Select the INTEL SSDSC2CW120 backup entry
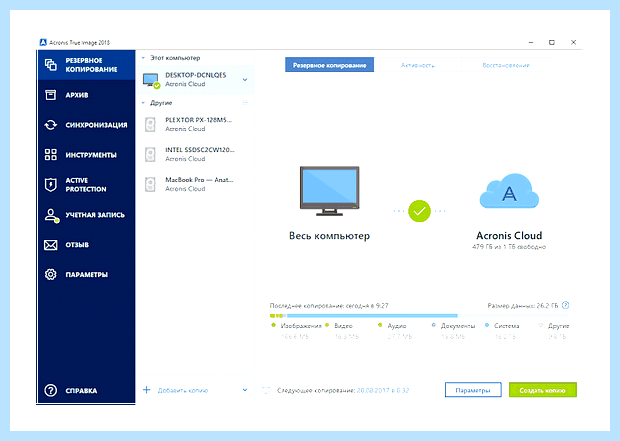This screenshot has width=620, height=441. [x=196, y=155]
